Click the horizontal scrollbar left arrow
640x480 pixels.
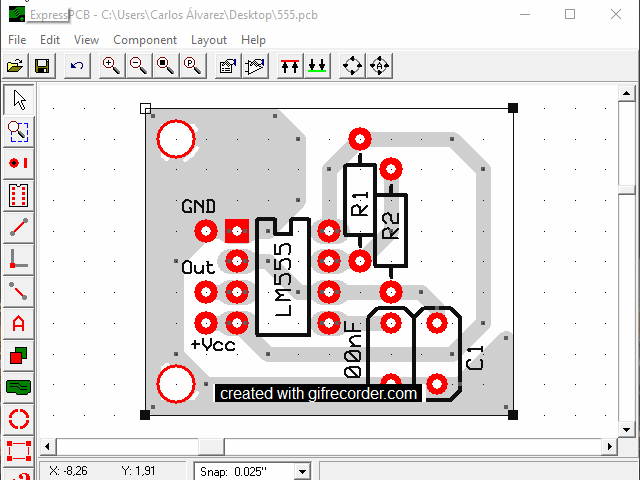[x=47, y=447]
